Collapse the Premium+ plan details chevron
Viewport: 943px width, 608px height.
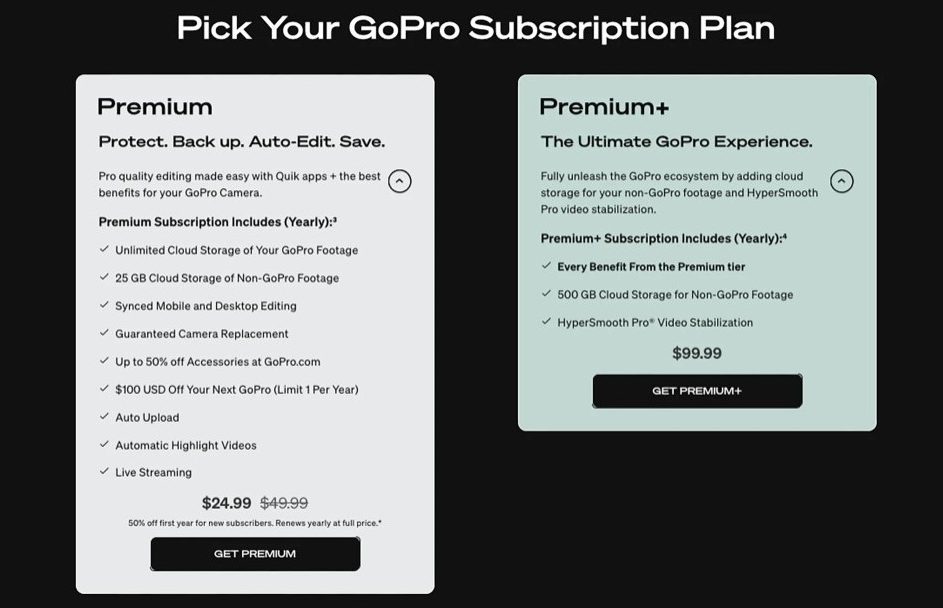point(842,182)
